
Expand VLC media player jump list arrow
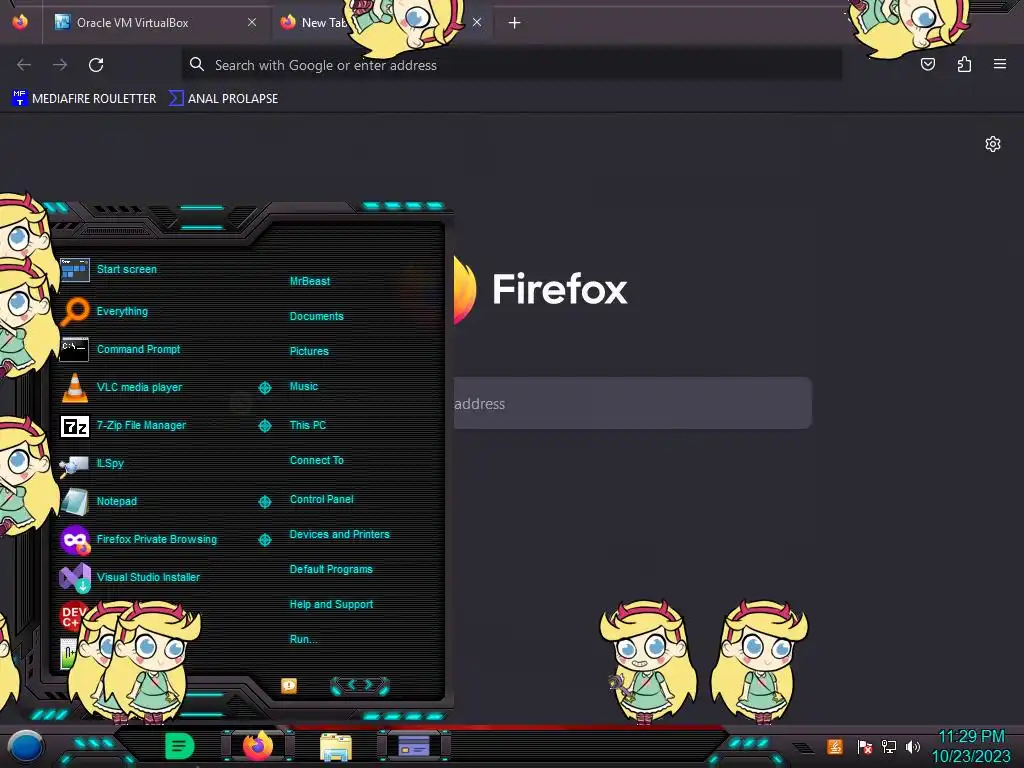click(x=264, y=388)
